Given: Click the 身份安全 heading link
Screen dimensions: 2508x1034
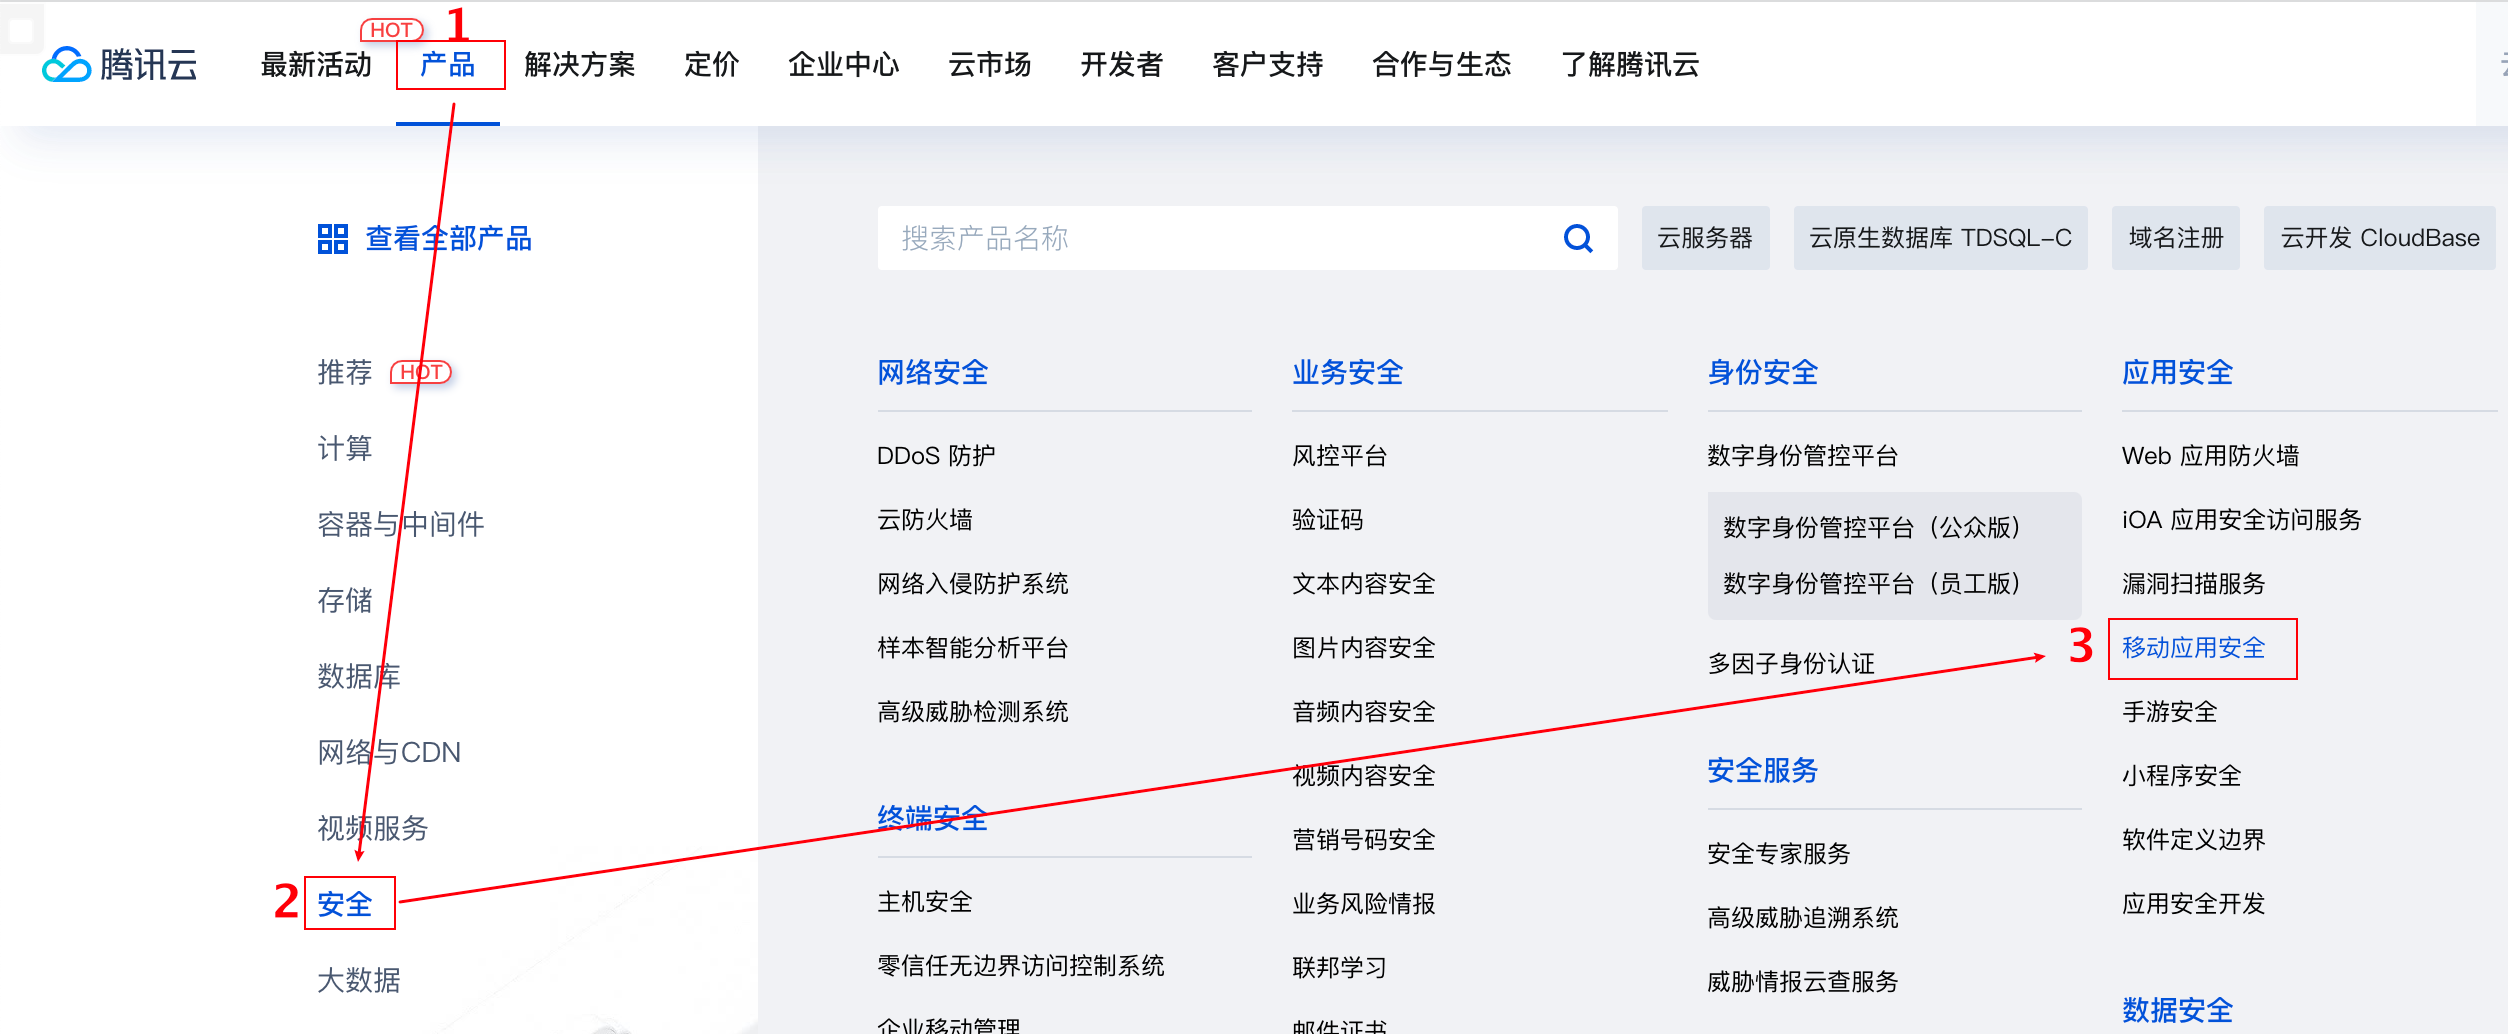Looking at the screenshot, I should pos(1763,373).
